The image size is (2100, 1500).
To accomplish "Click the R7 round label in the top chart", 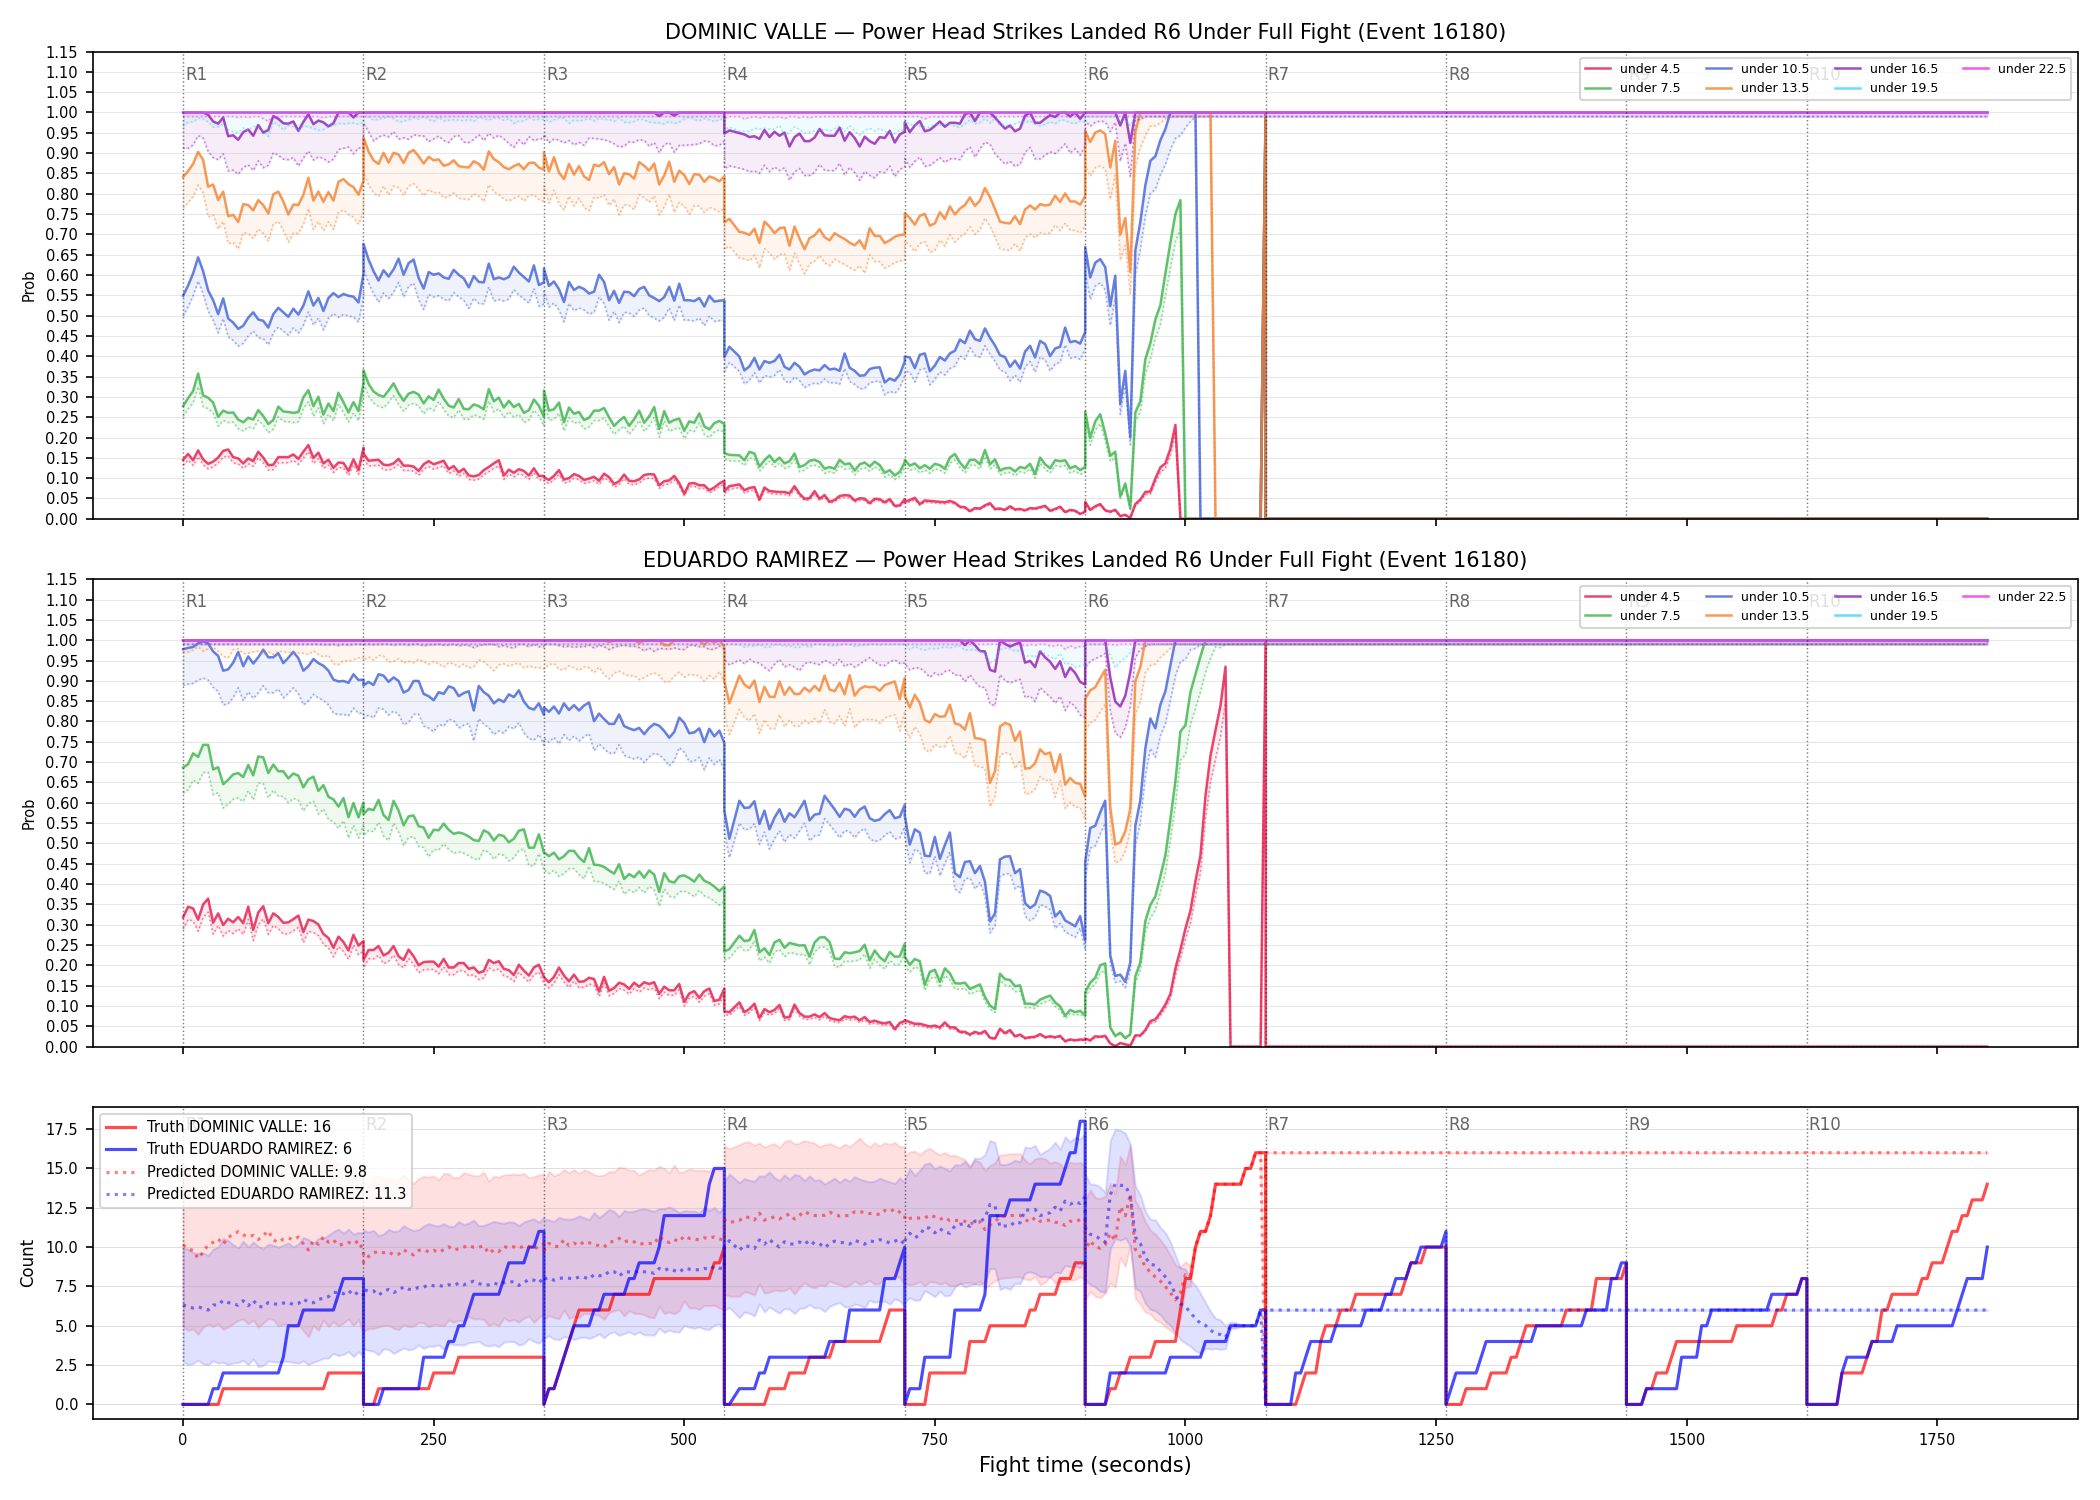I will (x=1278, y=74).
